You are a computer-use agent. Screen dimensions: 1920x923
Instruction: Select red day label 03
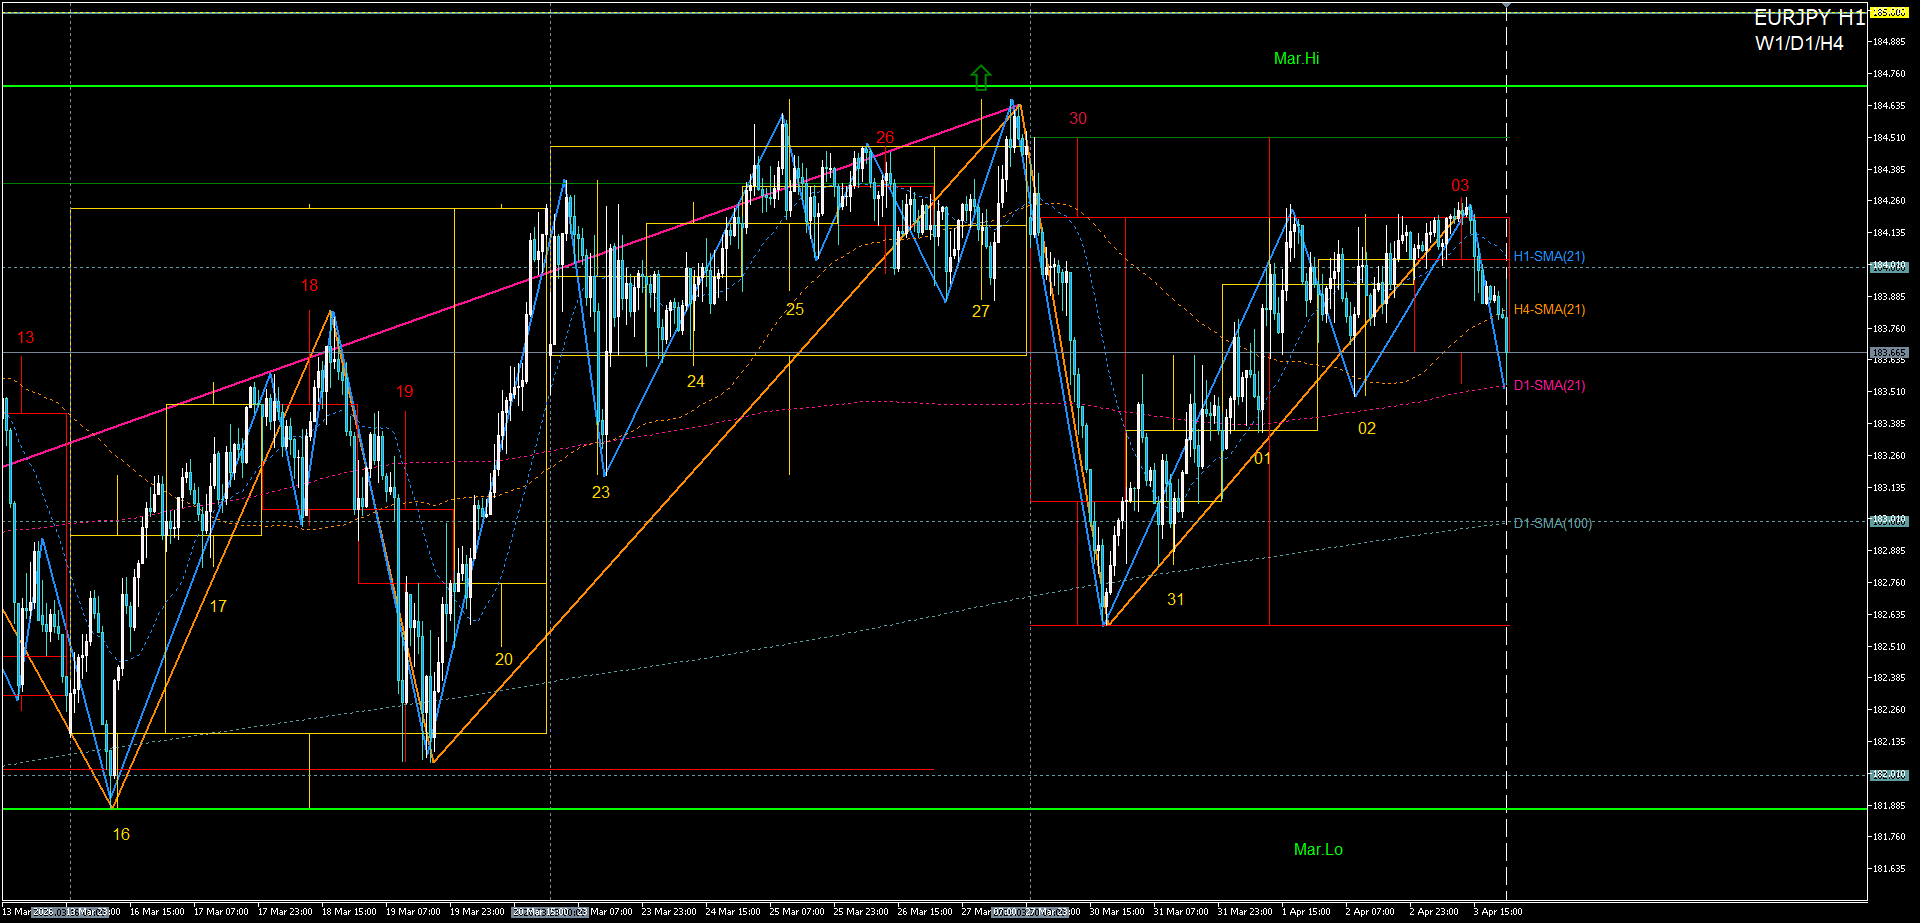coord(1460,186)
